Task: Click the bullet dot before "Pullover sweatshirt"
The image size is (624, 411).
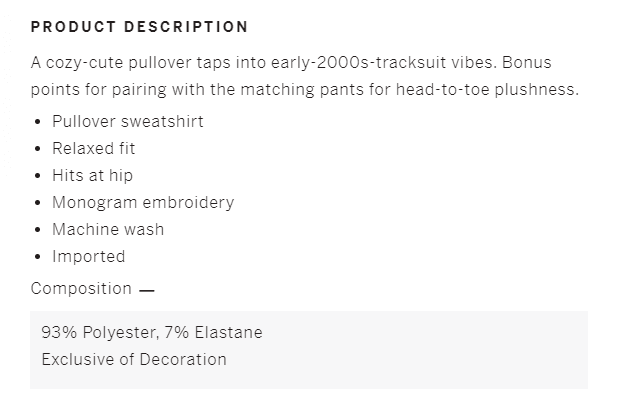Action: coord(38,123)
